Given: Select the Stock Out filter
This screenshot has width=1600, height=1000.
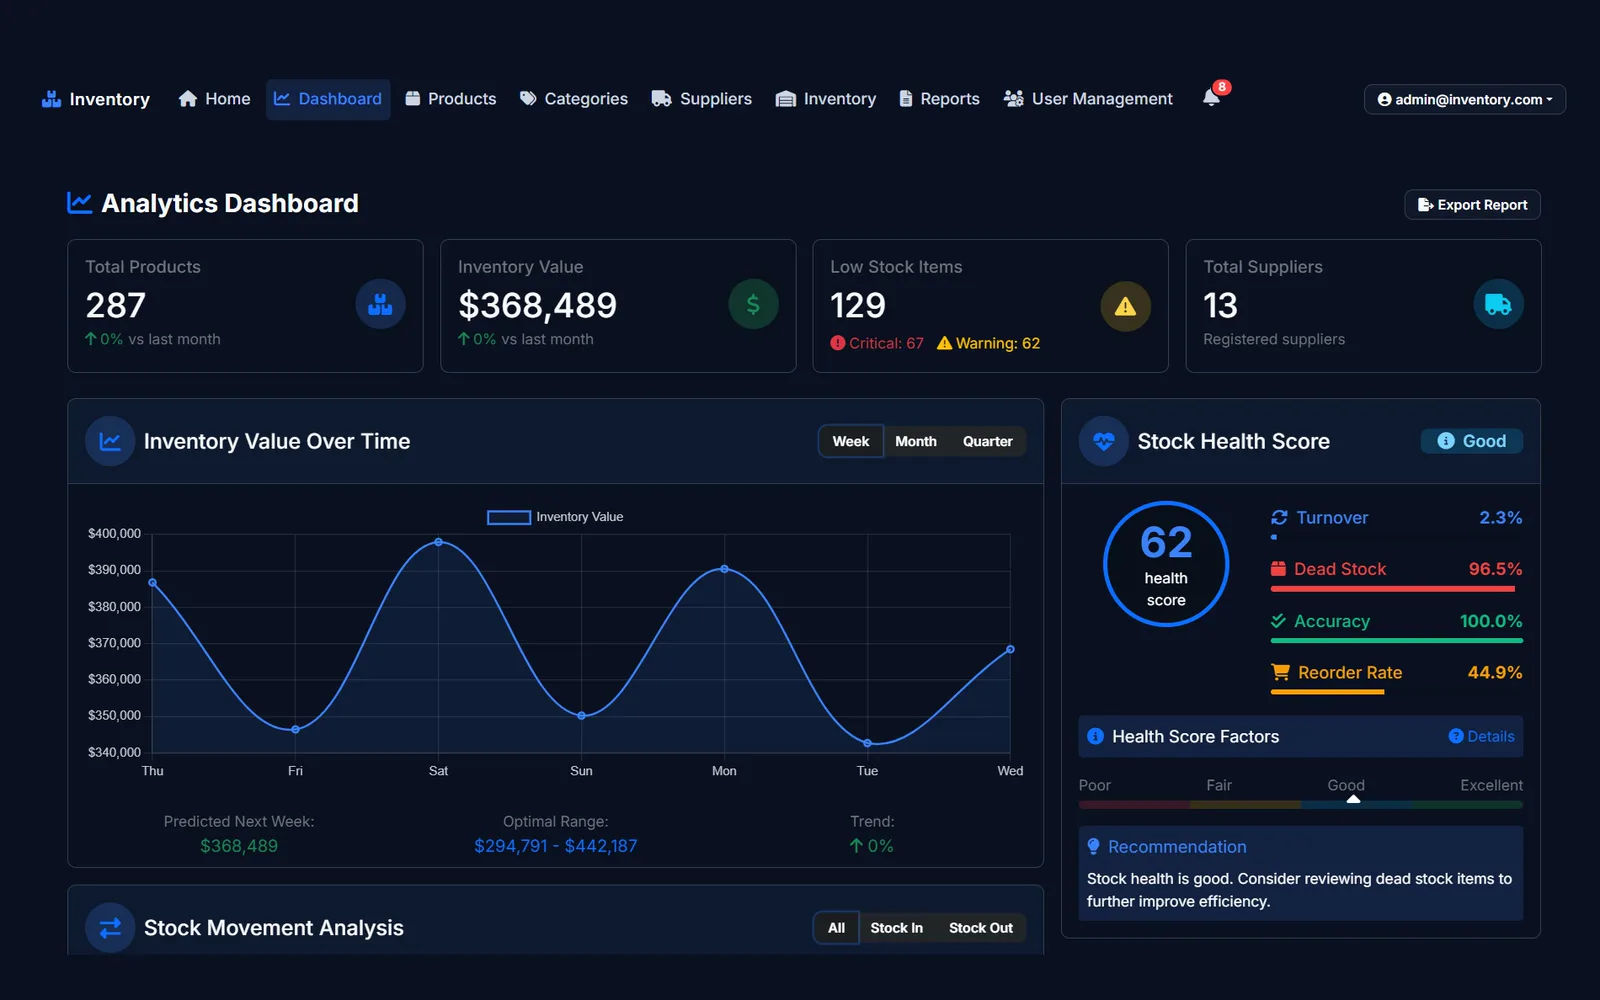Looking at the screenshot, I should pos(981,928).
